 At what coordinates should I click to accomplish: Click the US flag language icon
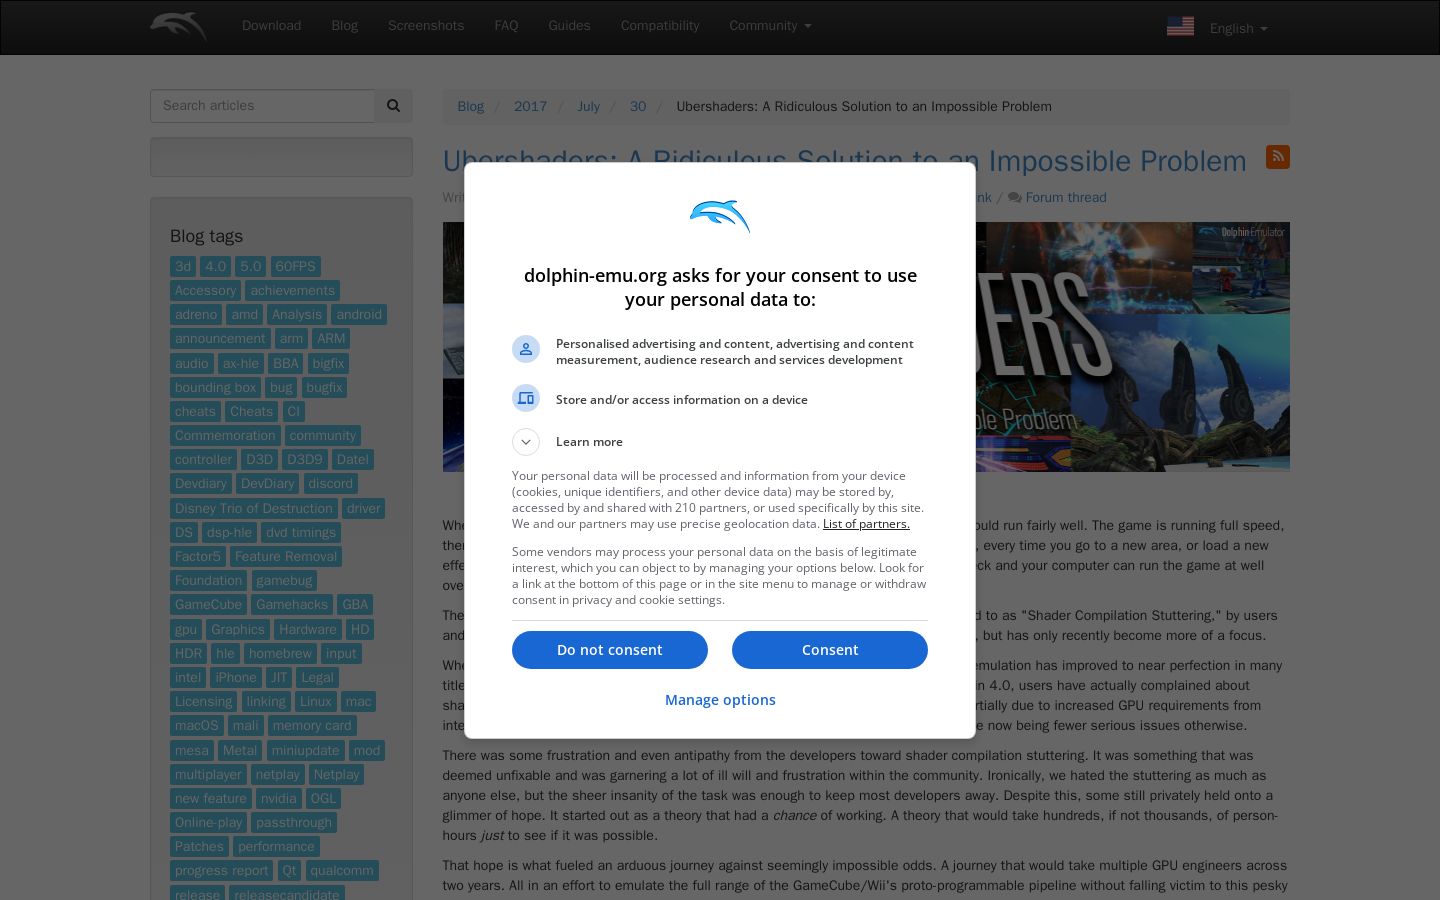point(1180,26)
